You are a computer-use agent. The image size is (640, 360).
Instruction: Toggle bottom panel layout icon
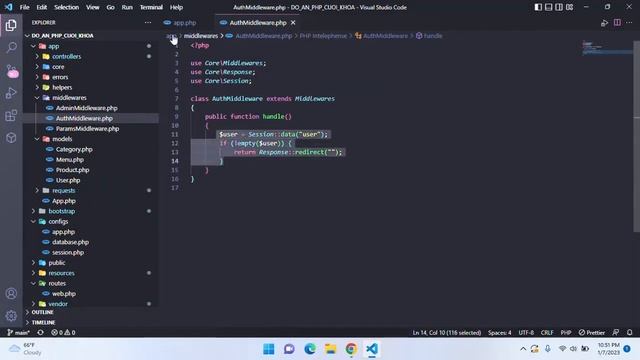click(x=549, y=7)
